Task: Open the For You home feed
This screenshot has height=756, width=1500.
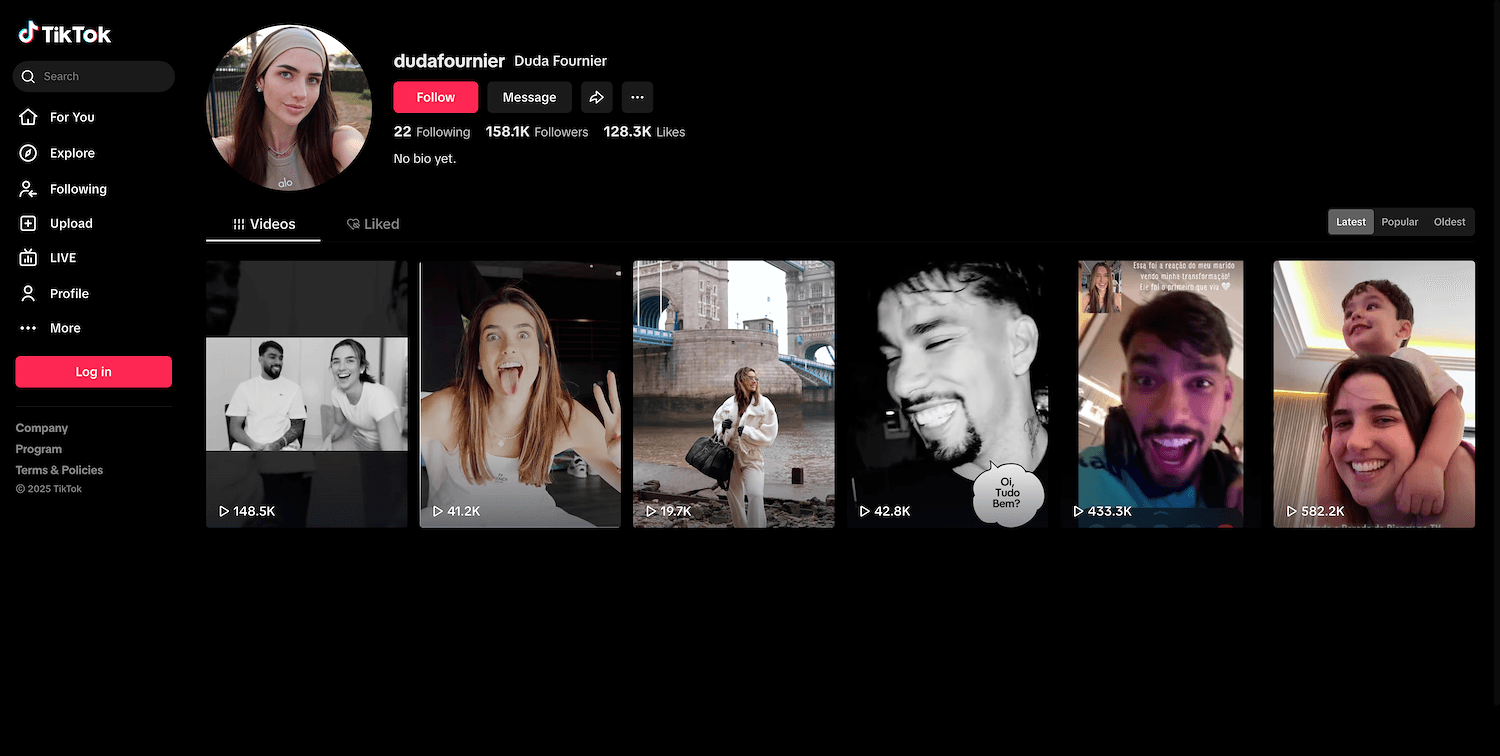Action: 72,117
